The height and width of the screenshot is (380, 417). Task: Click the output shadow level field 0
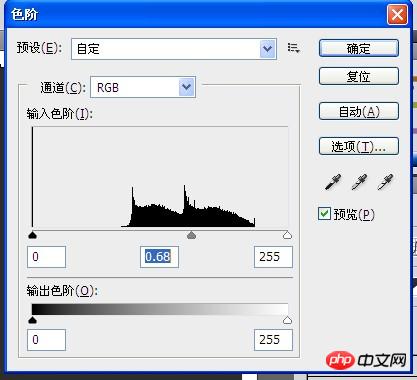click(x=46, y=340)
